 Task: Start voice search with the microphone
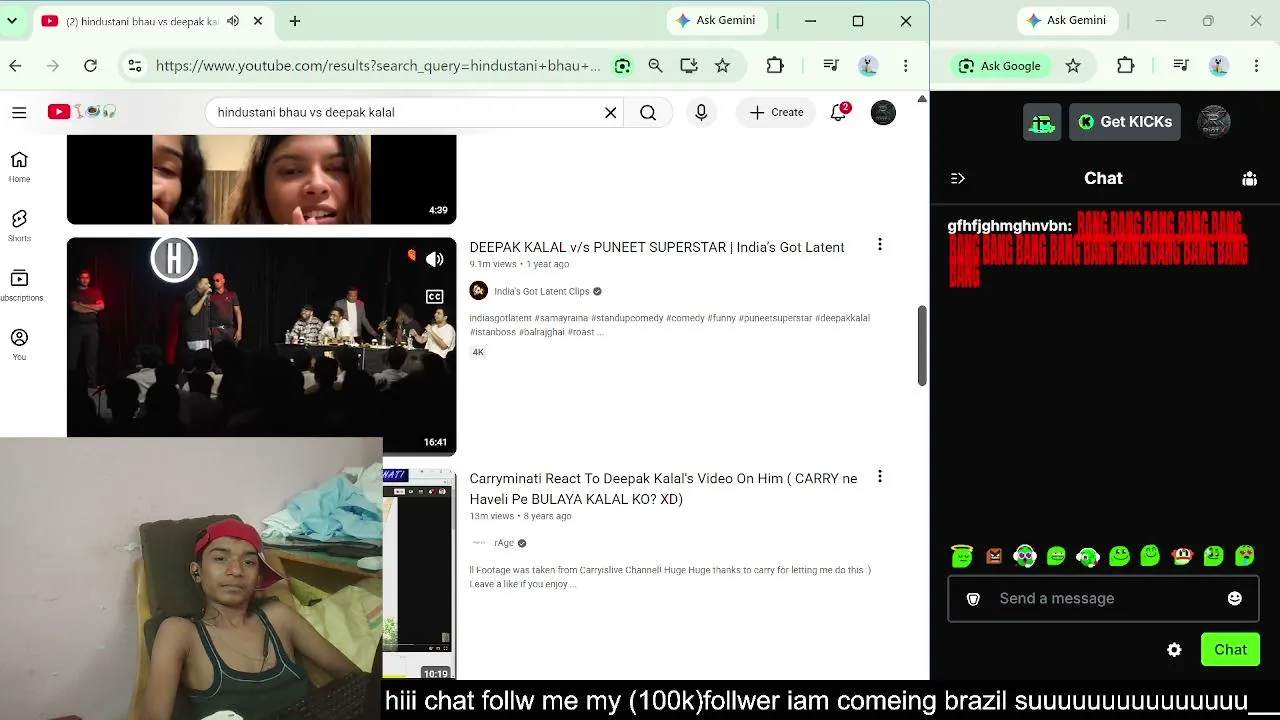point(701,112)
